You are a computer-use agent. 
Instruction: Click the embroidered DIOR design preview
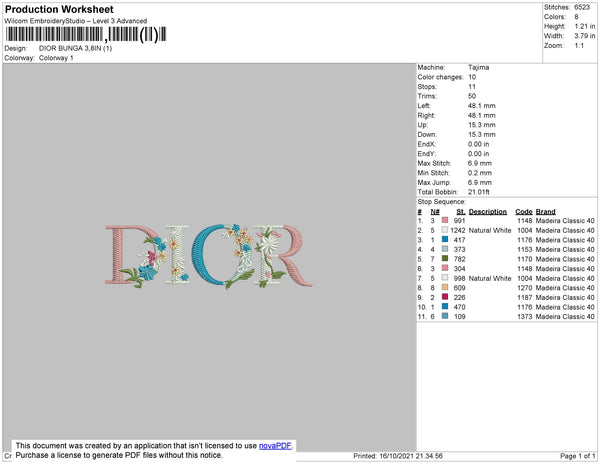point(209,256)
